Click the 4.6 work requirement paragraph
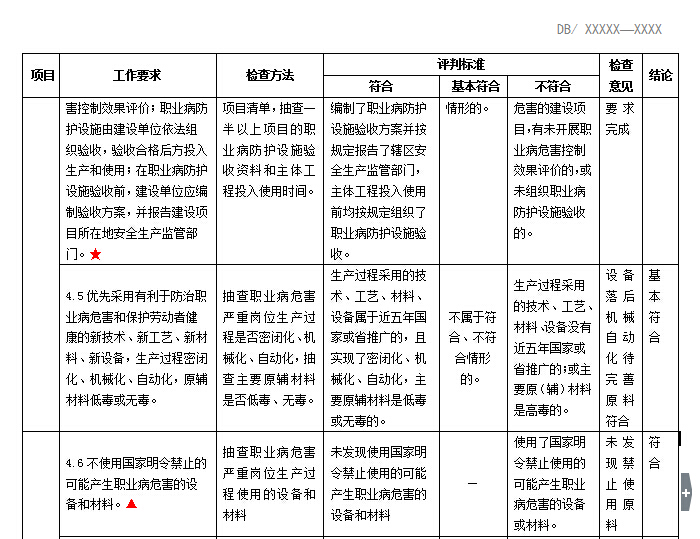 click(x=137, y=483)
